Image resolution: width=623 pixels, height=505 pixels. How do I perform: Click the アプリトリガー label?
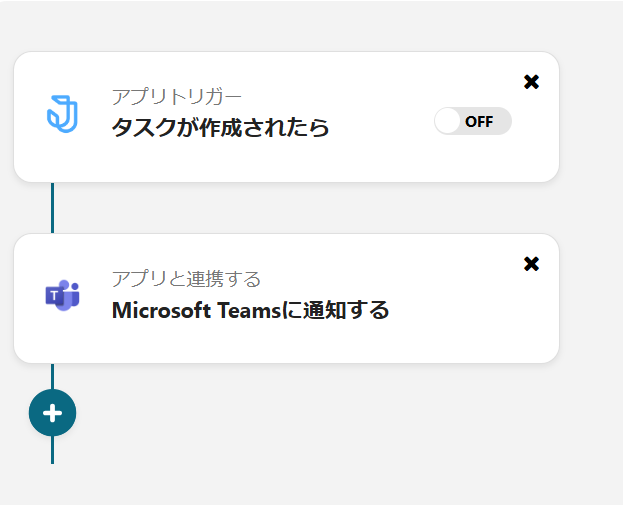pyautogui.click(x=177, y=97)
